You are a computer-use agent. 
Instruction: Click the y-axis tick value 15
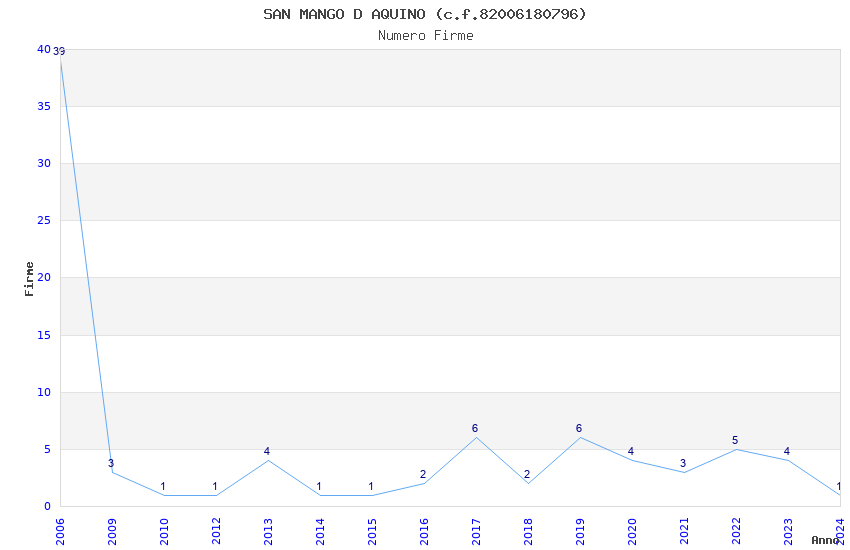44,335
